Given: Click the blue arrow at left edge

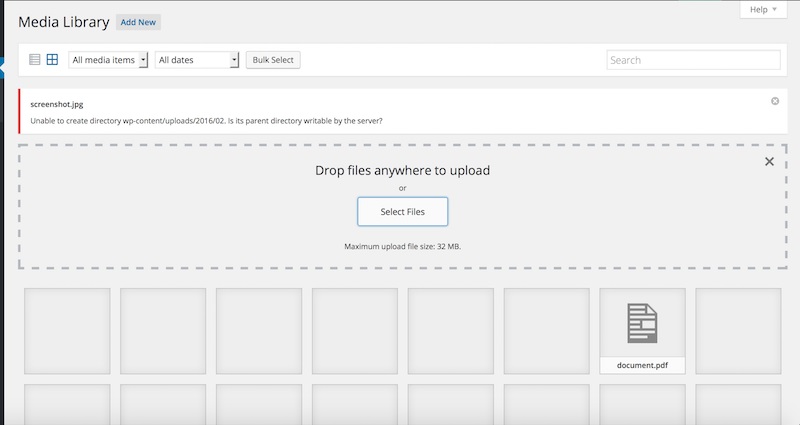Looking at the screenshot, I should tap(3, 67).
